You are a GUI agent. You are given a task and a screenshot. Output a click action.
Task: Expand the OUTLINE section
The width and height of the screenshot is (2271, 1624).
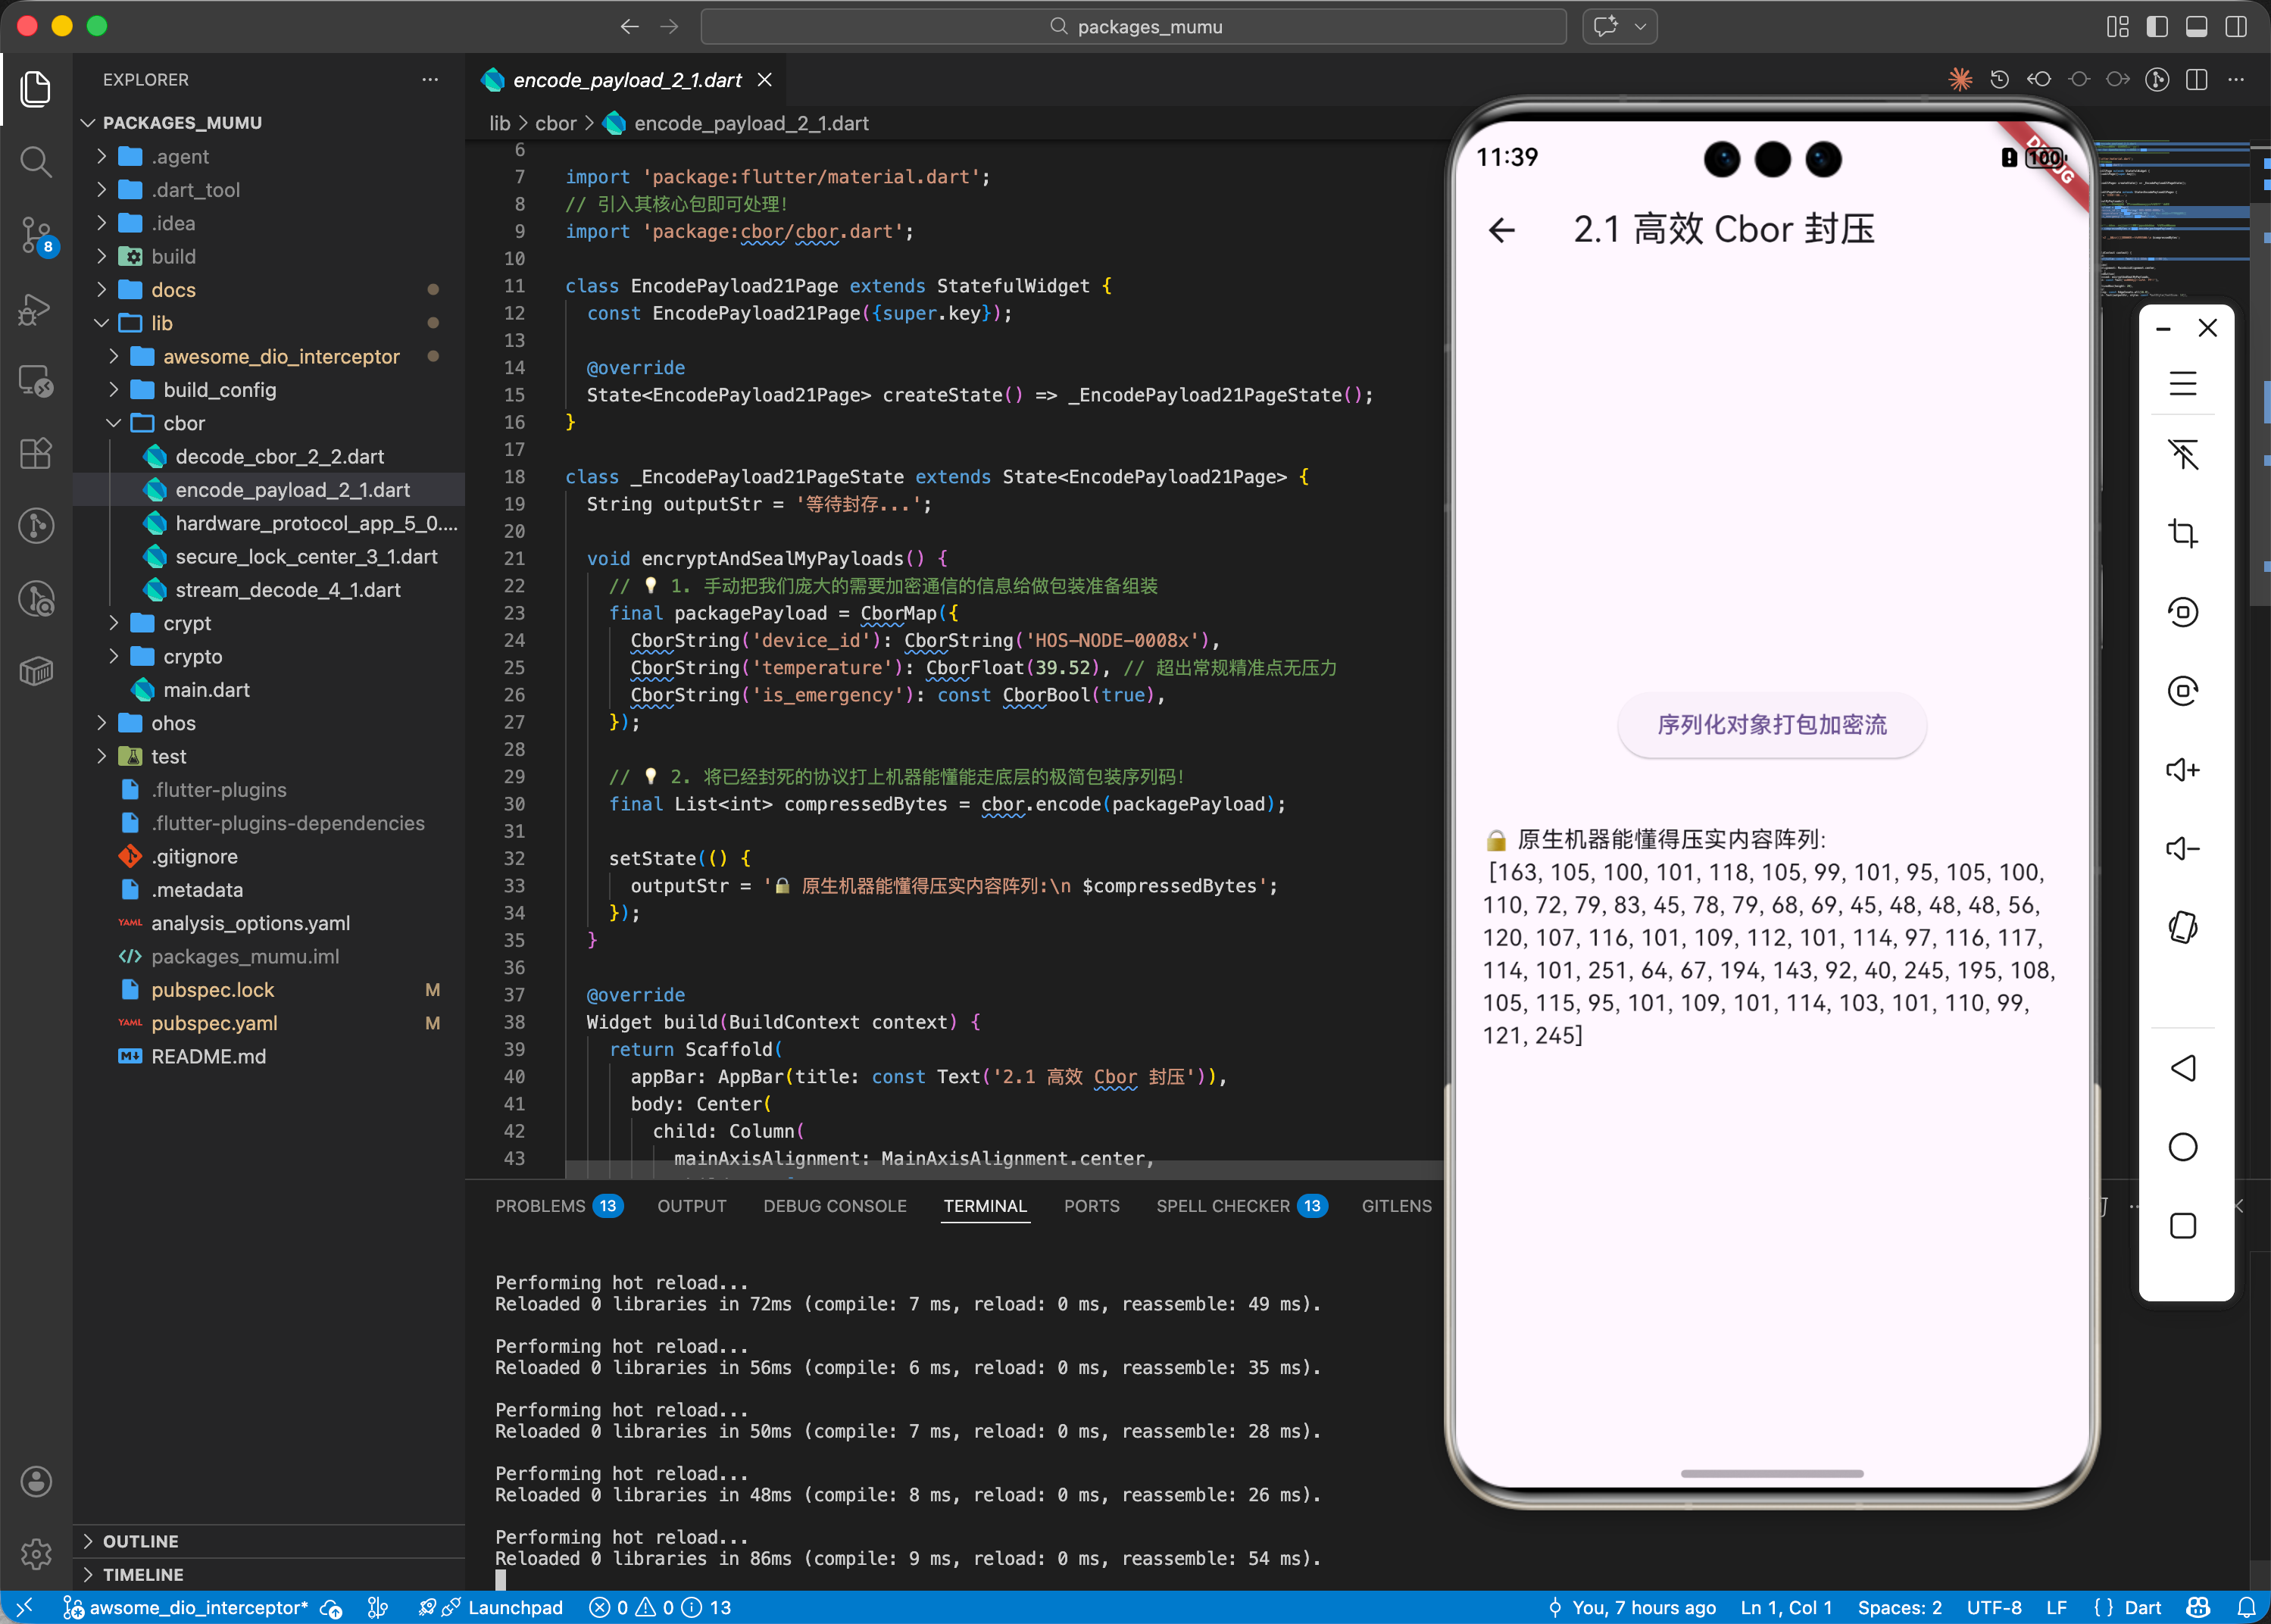tap(140, 1541)
